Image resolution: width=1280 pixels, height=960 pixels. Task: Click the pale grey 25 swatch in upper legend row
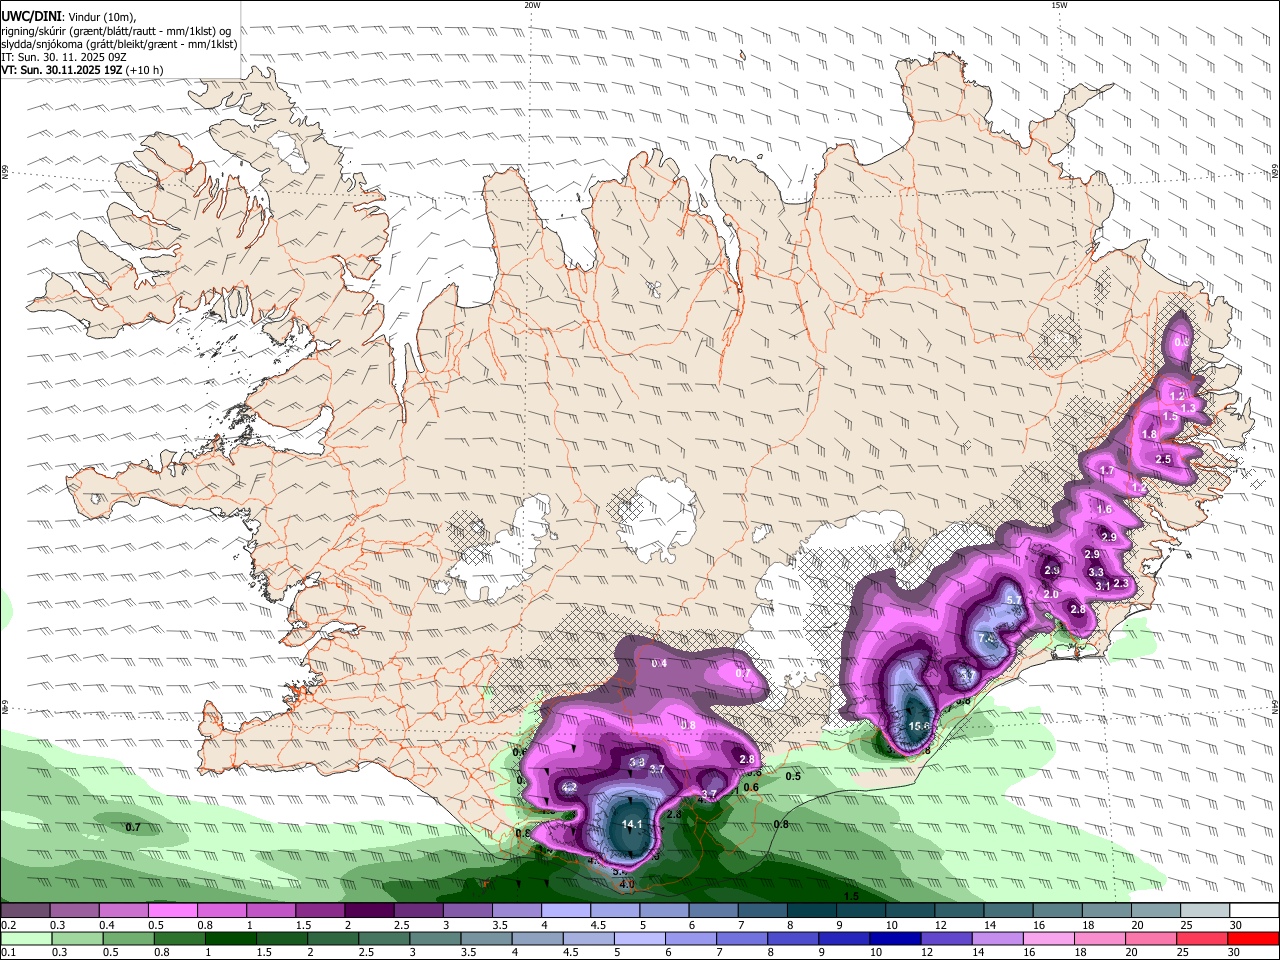coord(1204,911)
